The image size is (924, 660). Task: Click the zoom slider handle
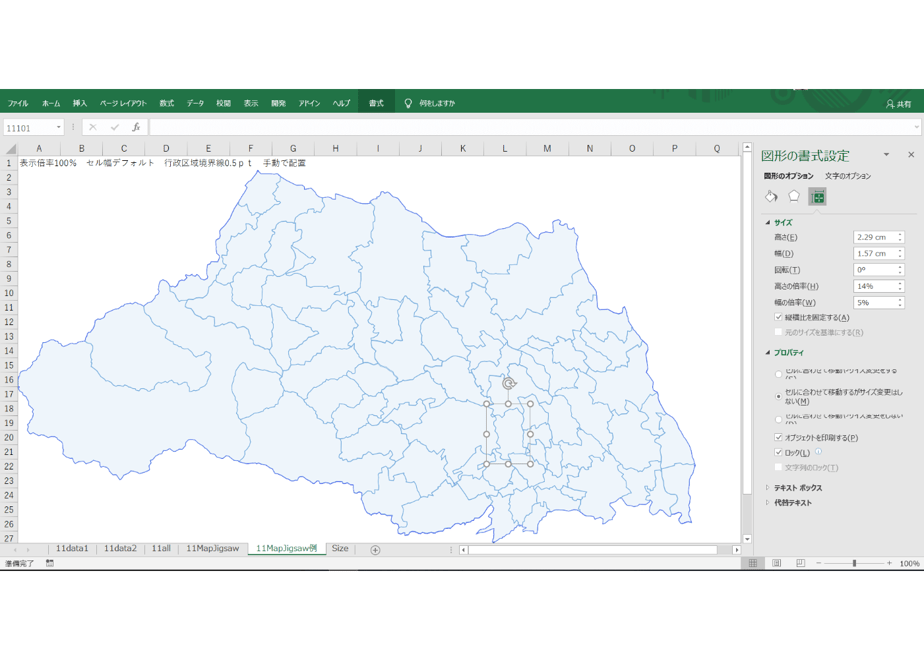pos(854,563)
